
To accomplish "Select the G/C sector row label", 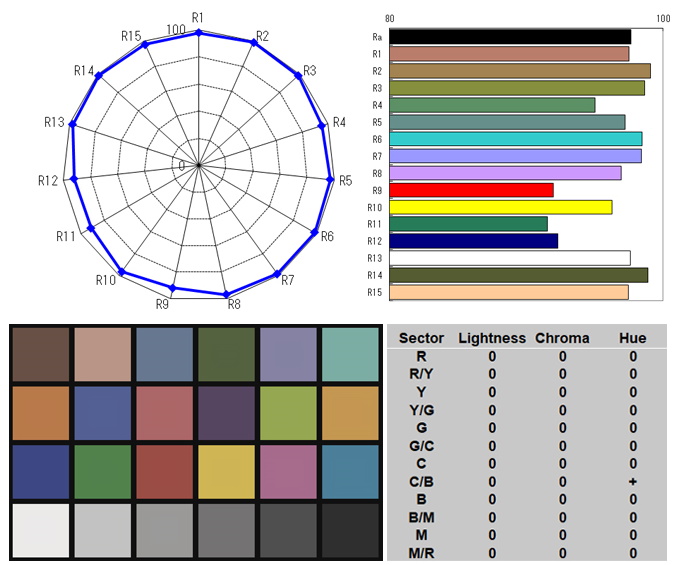I will pyautogui.click(x=421, y=446).
